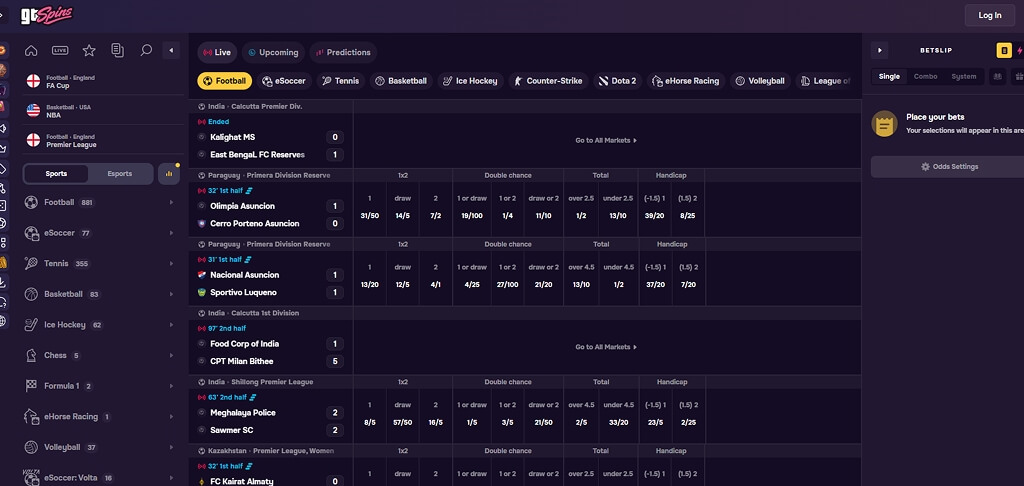Screen dimensions: 1024x486
Task: Go to All Markets for Kalighat MS
Action: click(606, 140)
